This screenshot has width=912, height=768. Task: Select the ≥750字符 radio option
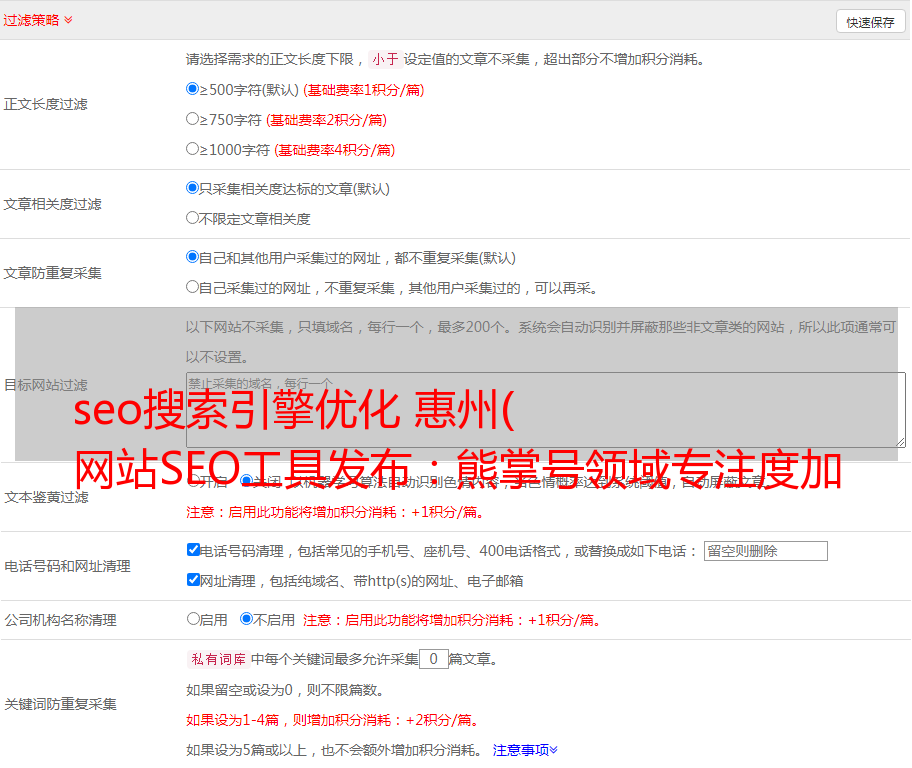(192, 119)
